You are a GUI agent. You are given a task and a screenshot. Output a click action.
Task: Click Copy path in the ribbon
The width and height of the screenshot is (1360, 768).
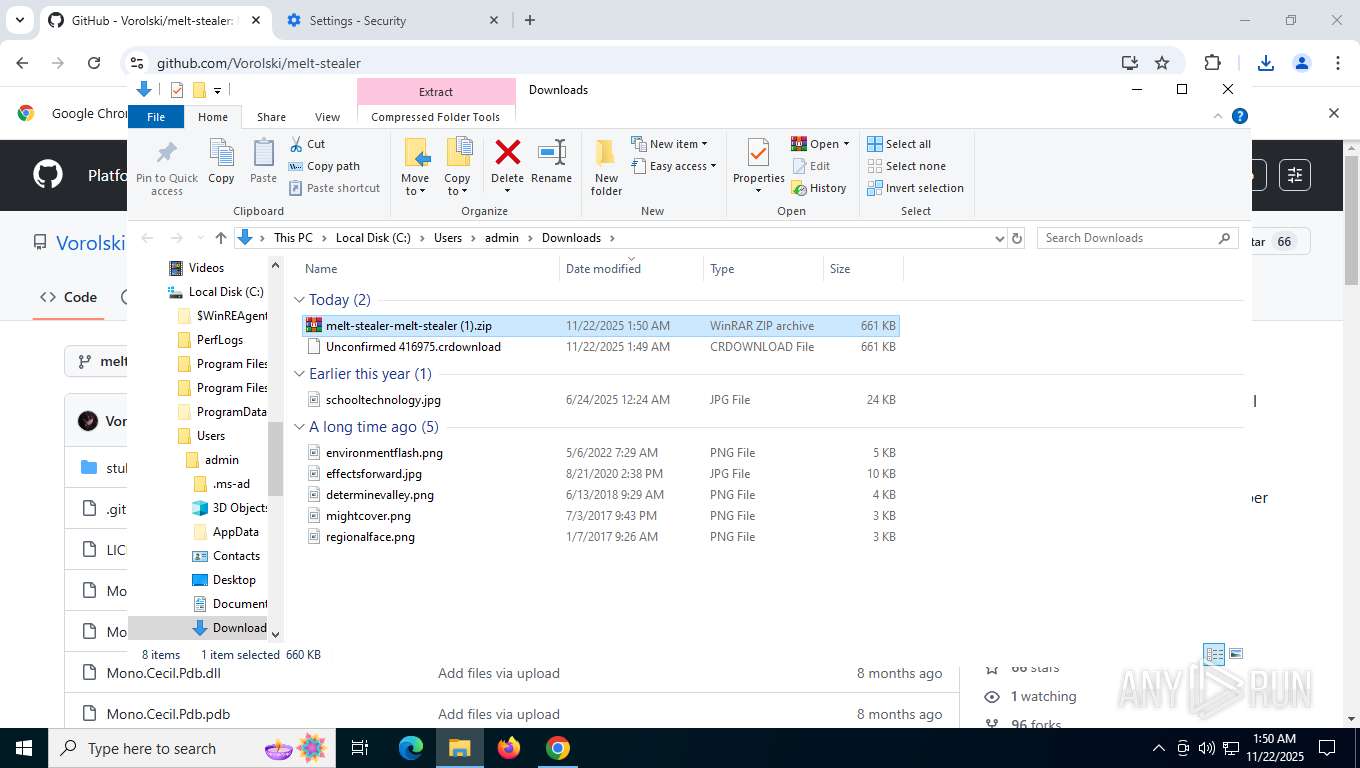324,166
